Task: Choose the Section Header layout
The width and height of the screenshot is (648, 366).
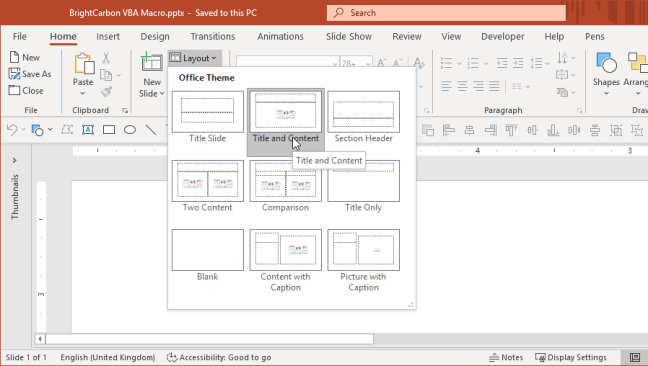Action: tap(364, 117)
